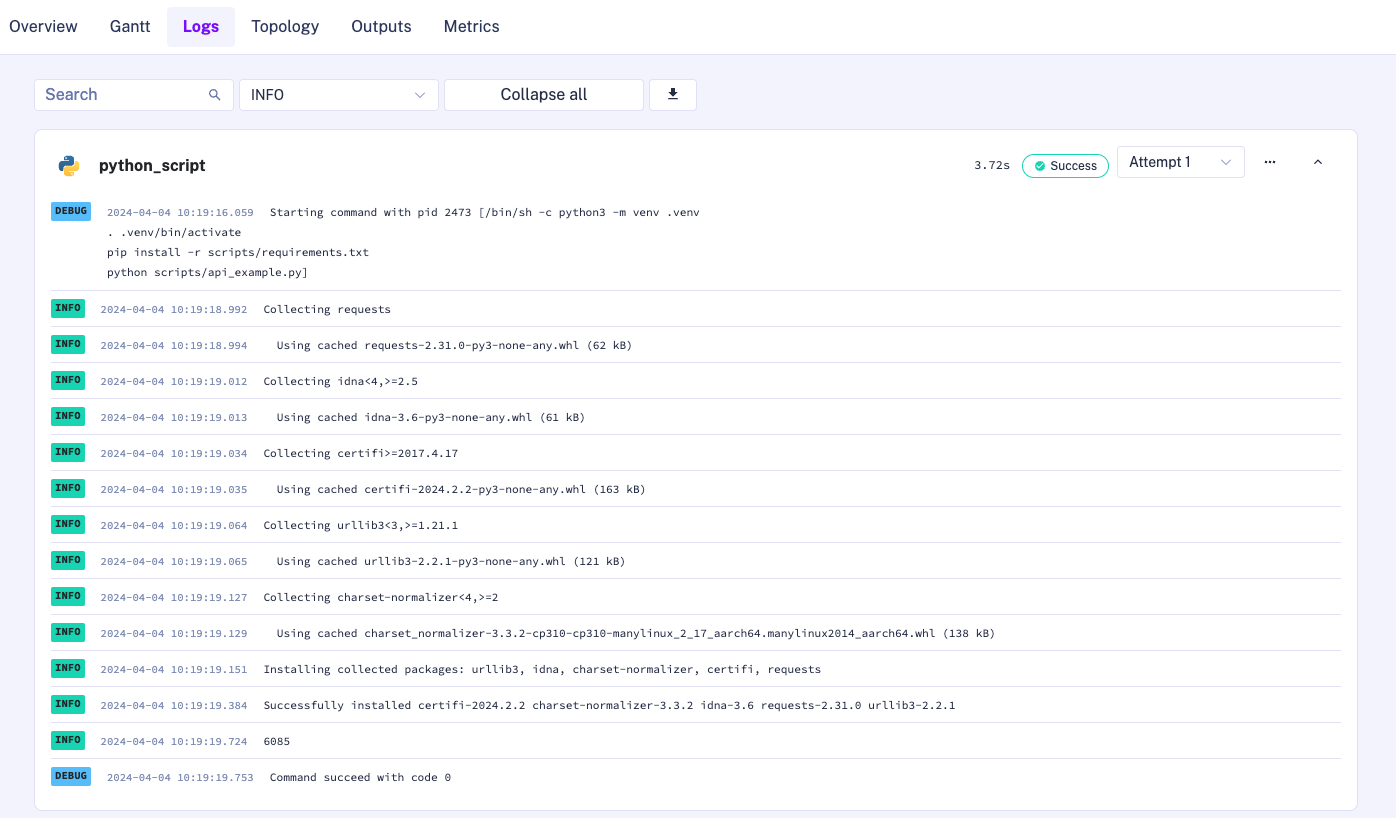Image resolution: width=1396 pixels, height=818 pixels.
Task: Go to the Topology tab
Action: pyautogui.click(x=284, y=26)
